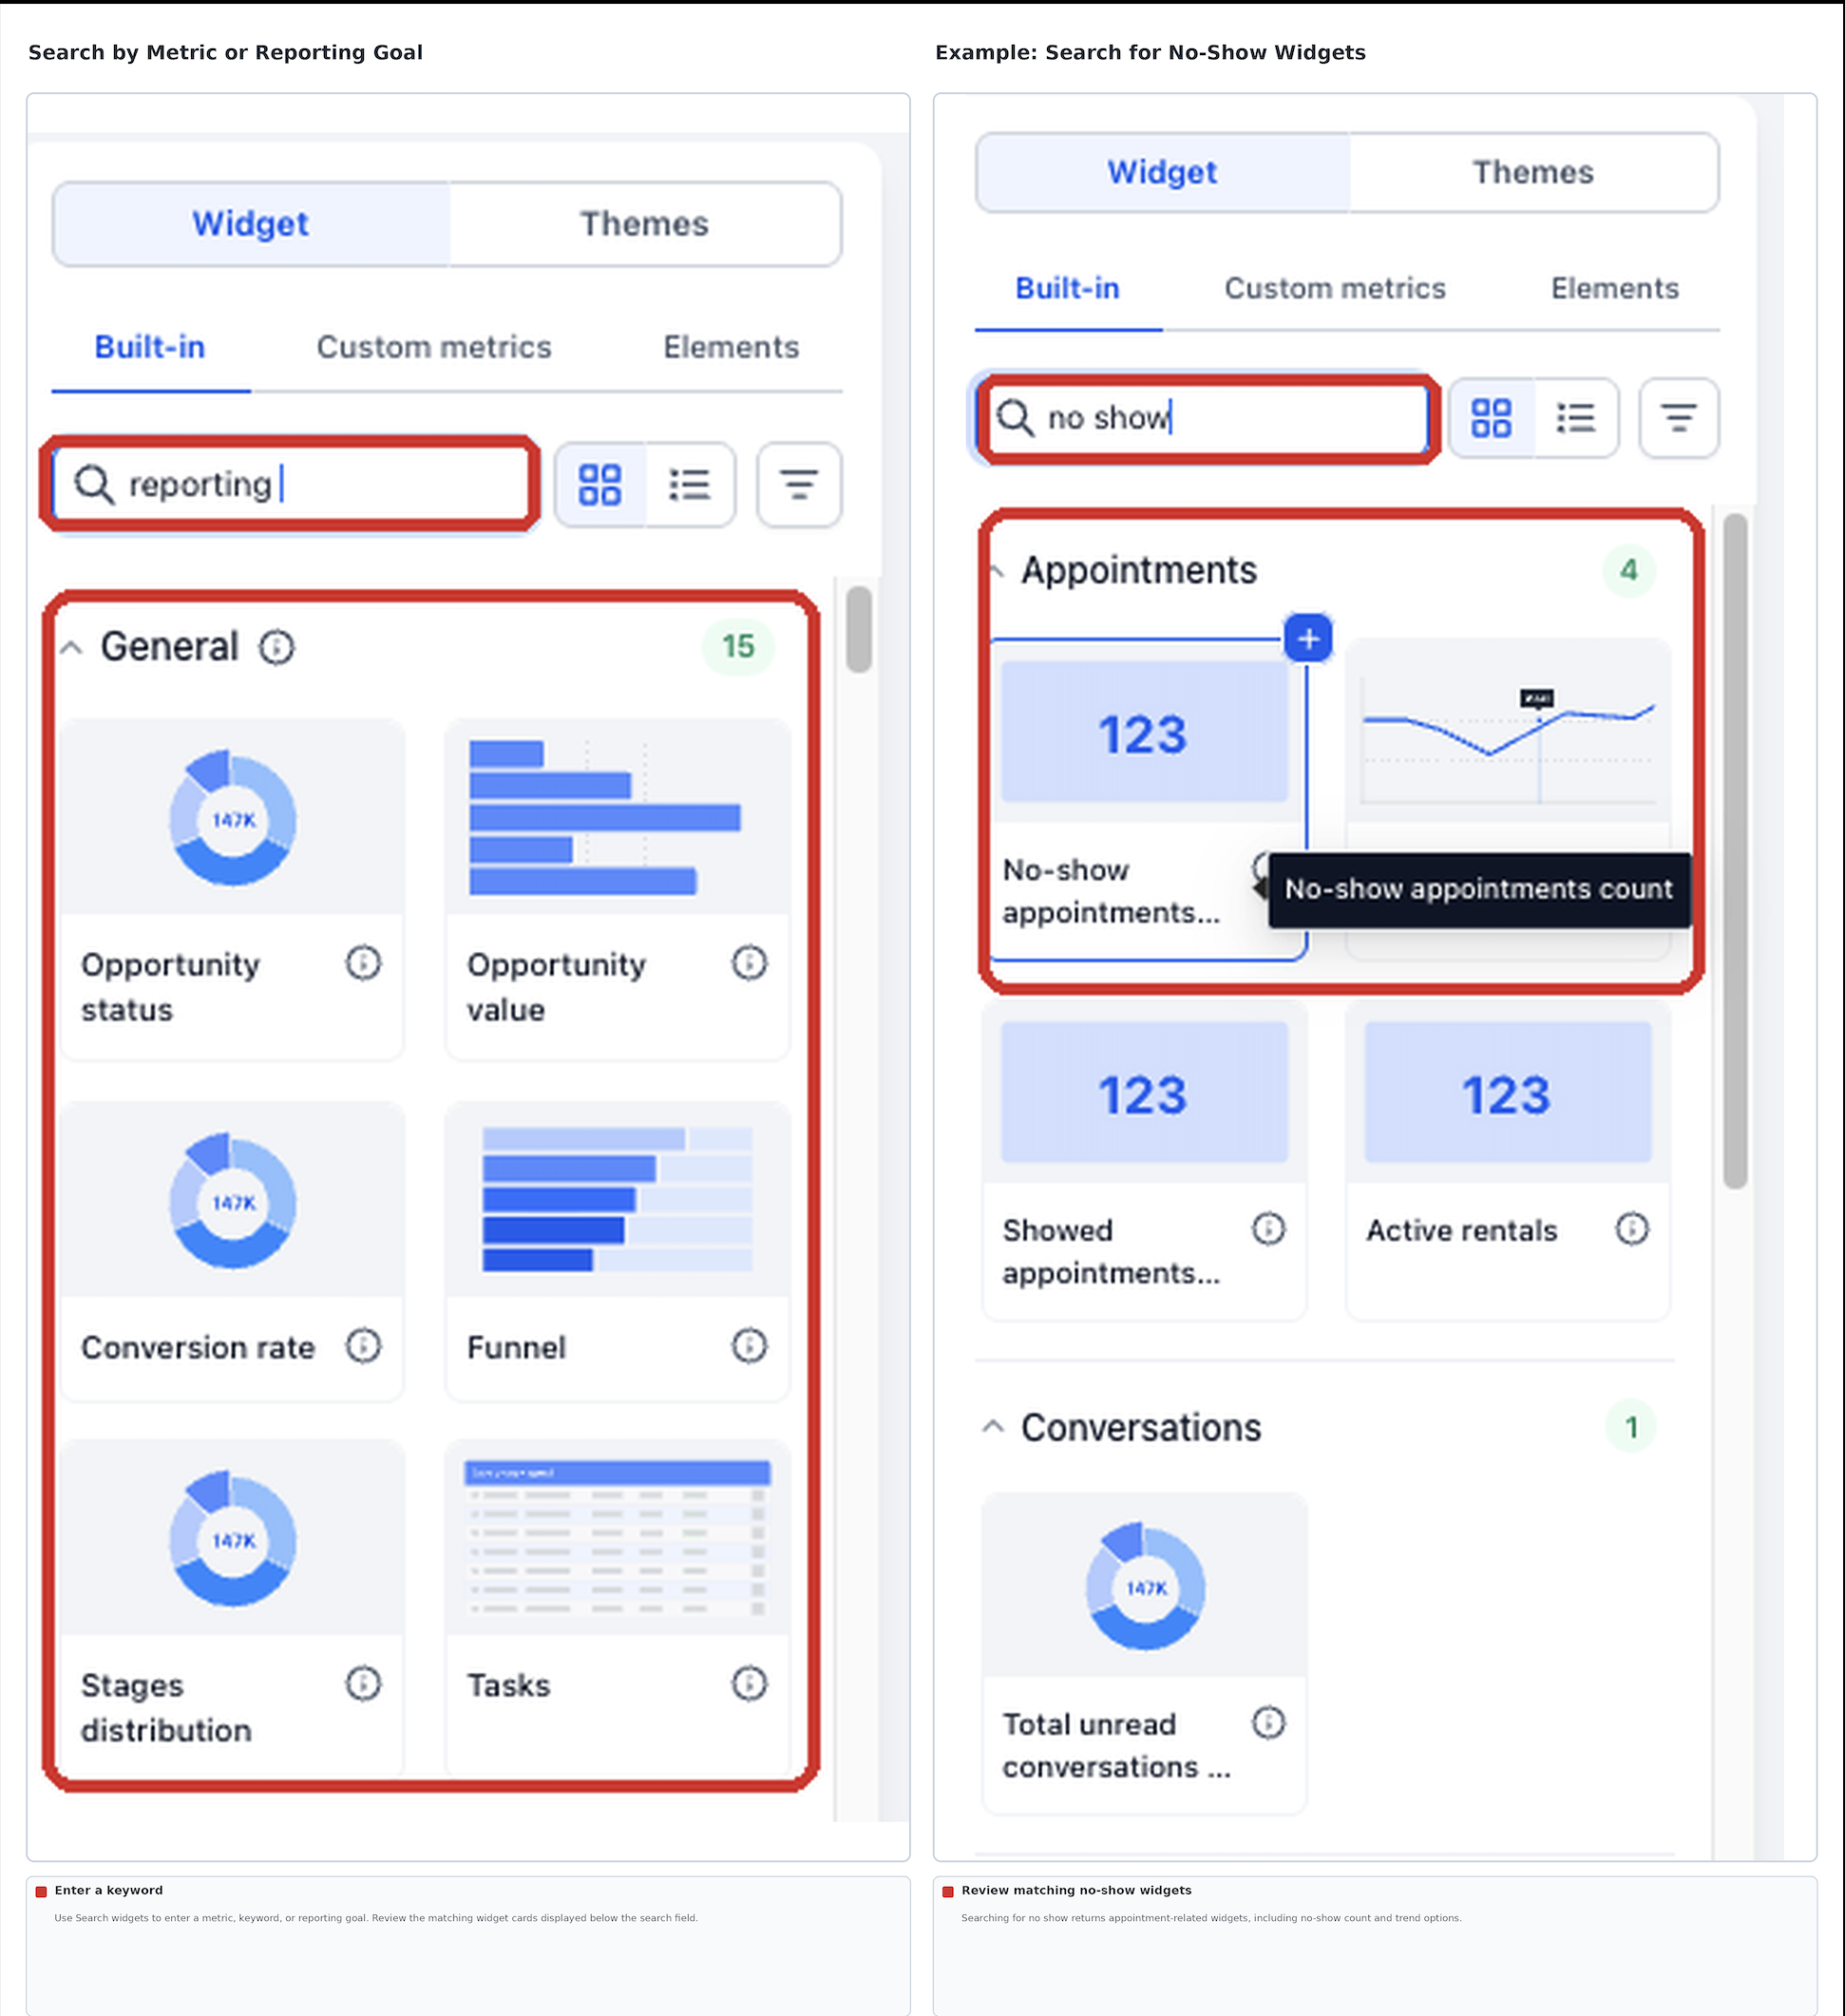Select Widget tab in left panel
The image size is (1845, 2016).
click(250, 224)
